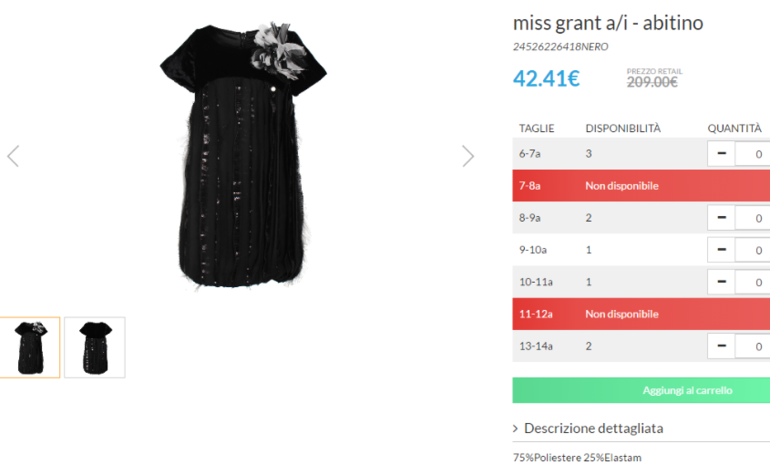Decrease quantity for size 8-9a
The height and width of the screenshot is (475, 770).
[721, 218]
